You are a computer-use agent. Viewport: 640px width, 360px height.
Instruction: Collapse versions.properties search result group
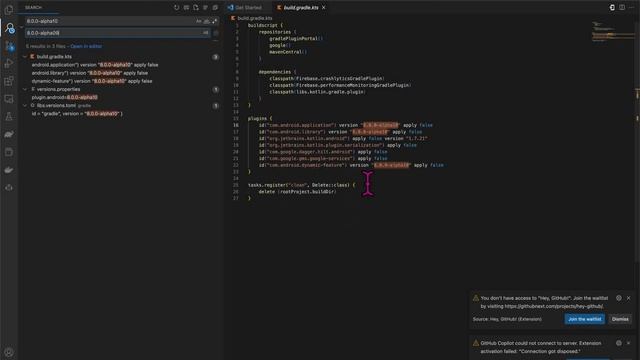[25, 89]
